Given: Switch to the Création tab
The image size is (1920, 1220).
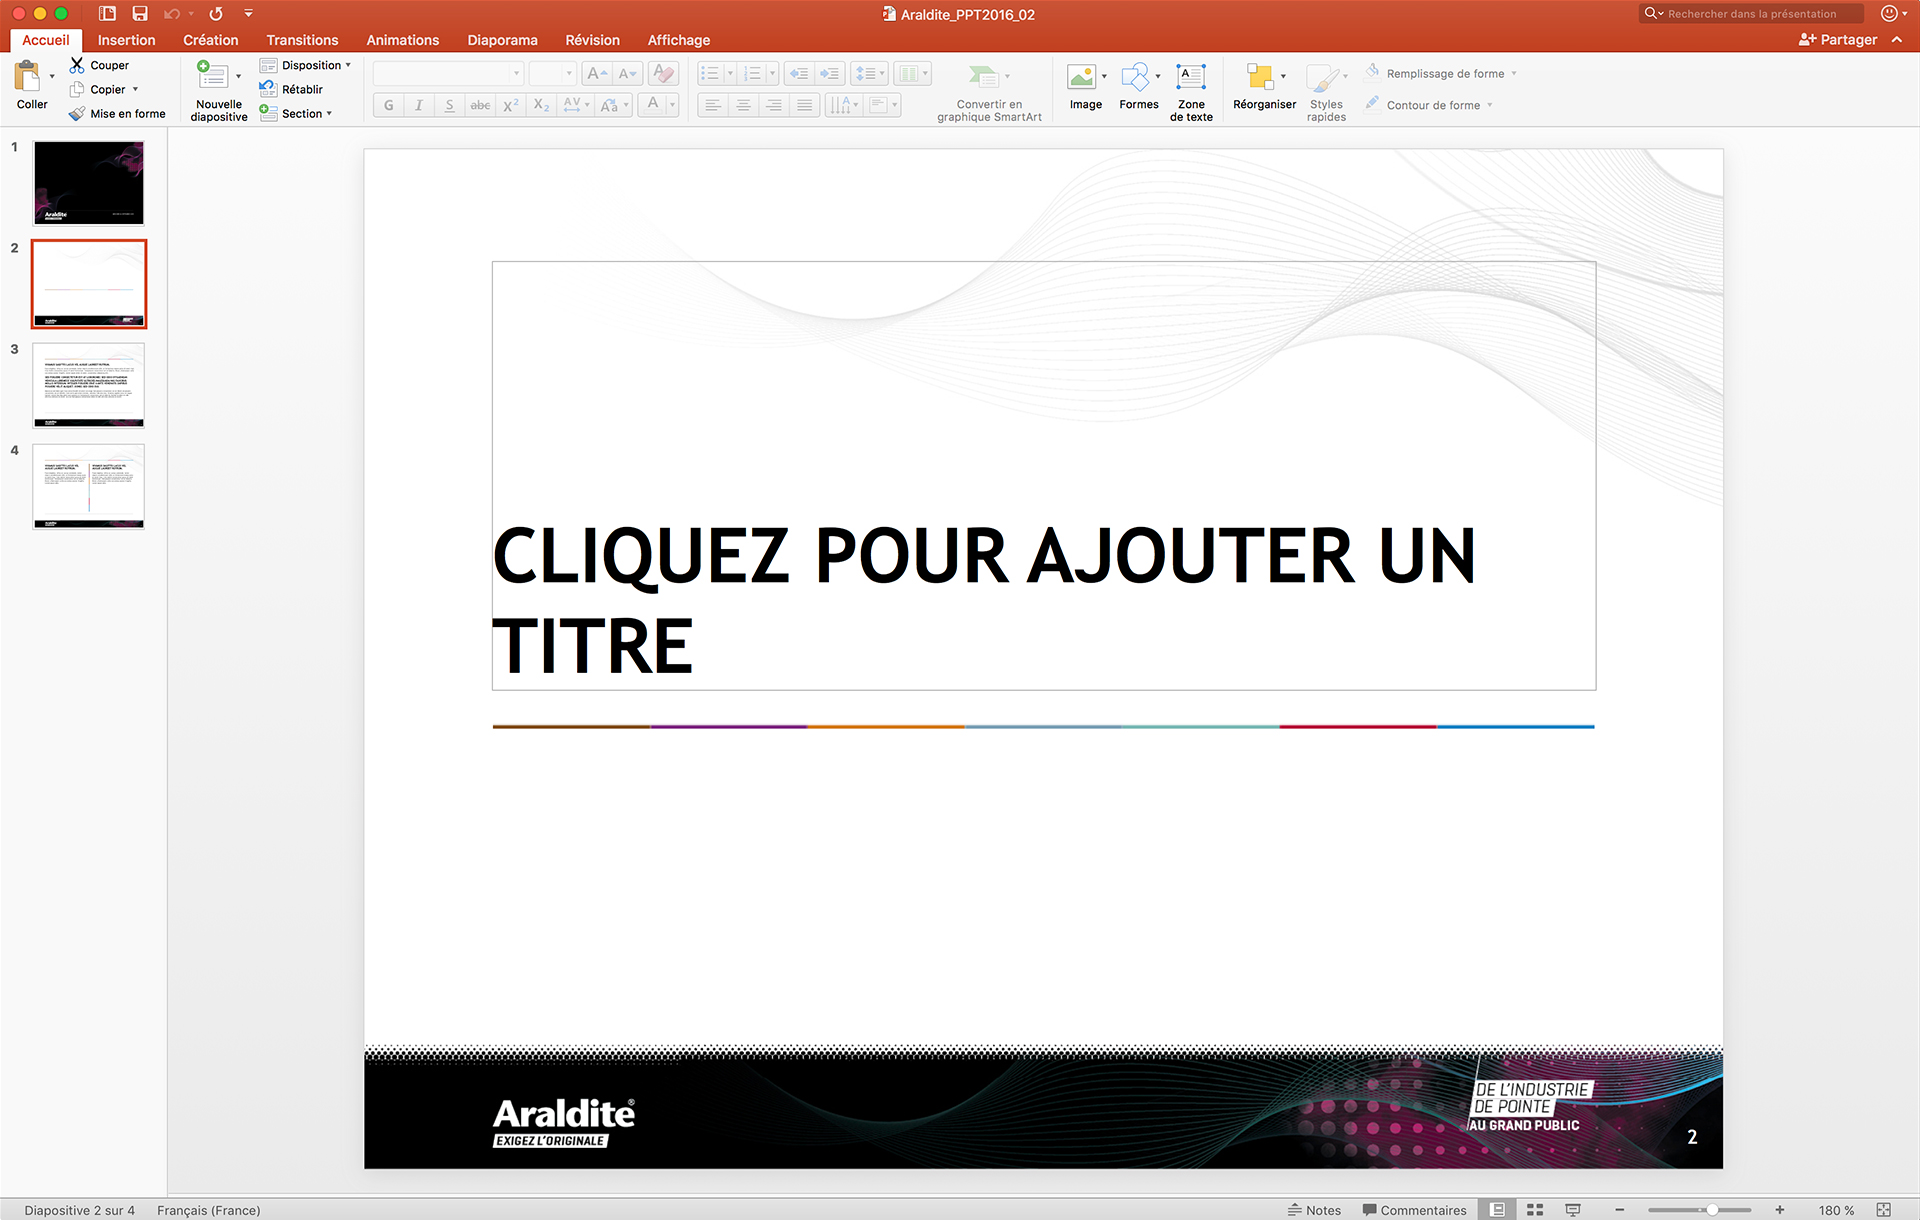Looking at the screenshot, I should click(x=210, y=40).
